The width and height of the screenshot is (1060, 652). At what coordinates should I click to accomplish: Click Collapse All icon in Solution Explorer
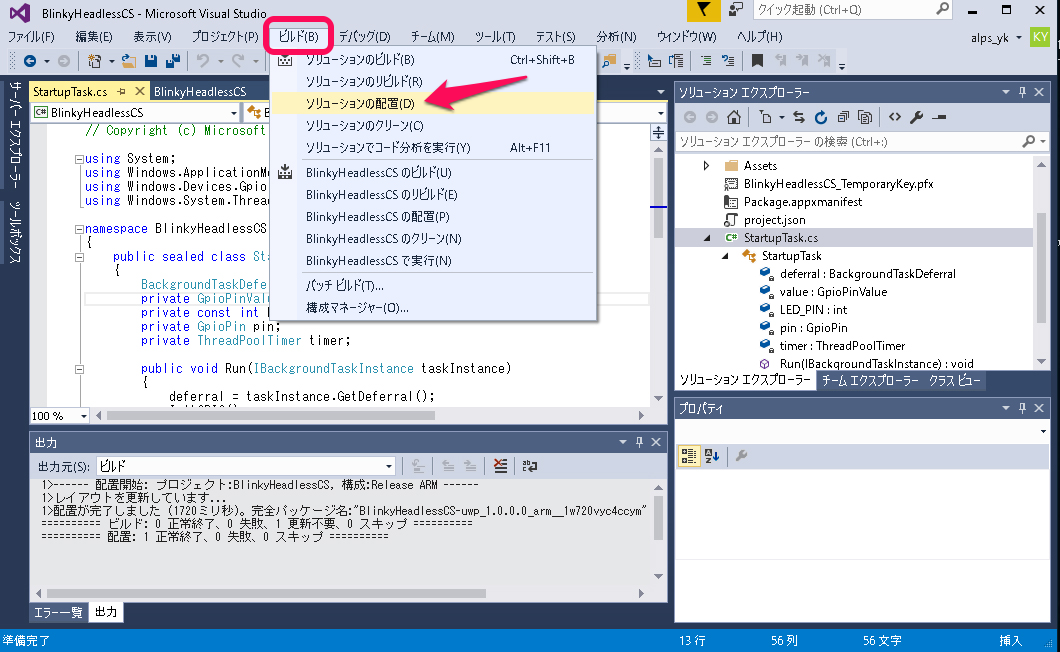coord(843,117)
